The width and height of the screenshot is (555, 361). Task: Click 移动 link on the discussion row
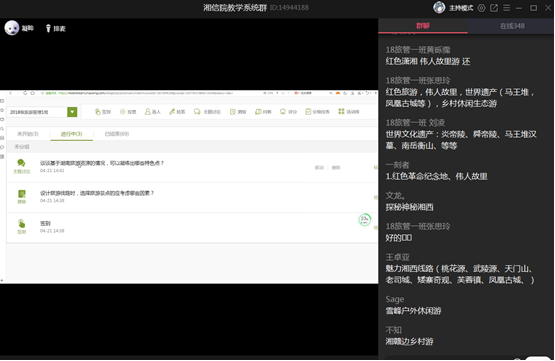coord(319,167)
